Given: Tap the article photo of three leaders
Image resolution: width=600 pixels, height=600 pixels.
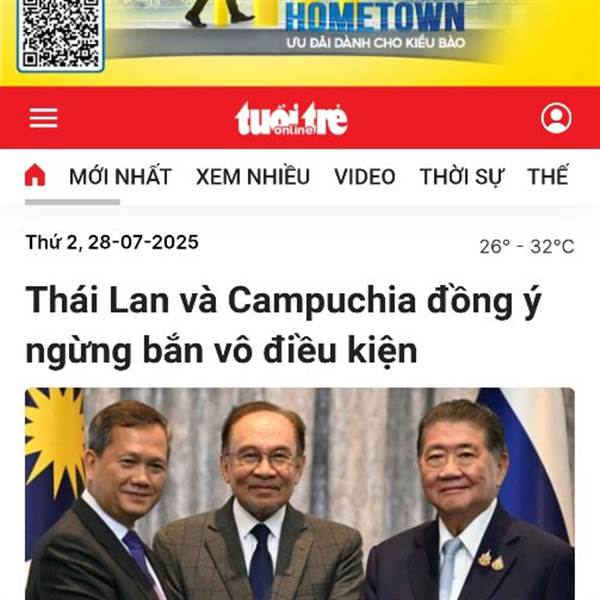Looking at the screenshot, I should click(x=300, y=494).
